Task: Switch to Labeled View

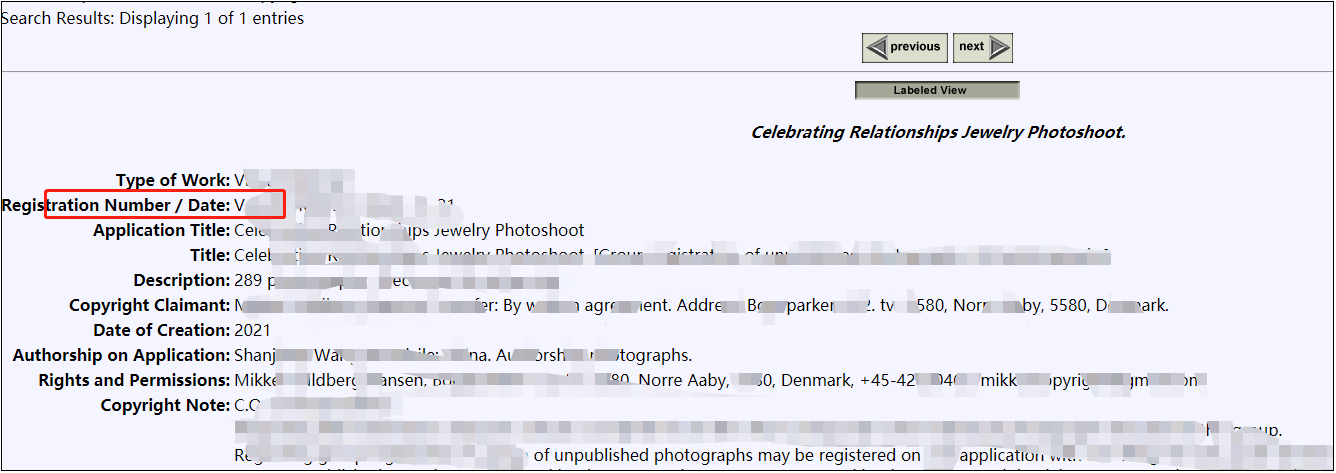Action: click(x=937, y=90)
